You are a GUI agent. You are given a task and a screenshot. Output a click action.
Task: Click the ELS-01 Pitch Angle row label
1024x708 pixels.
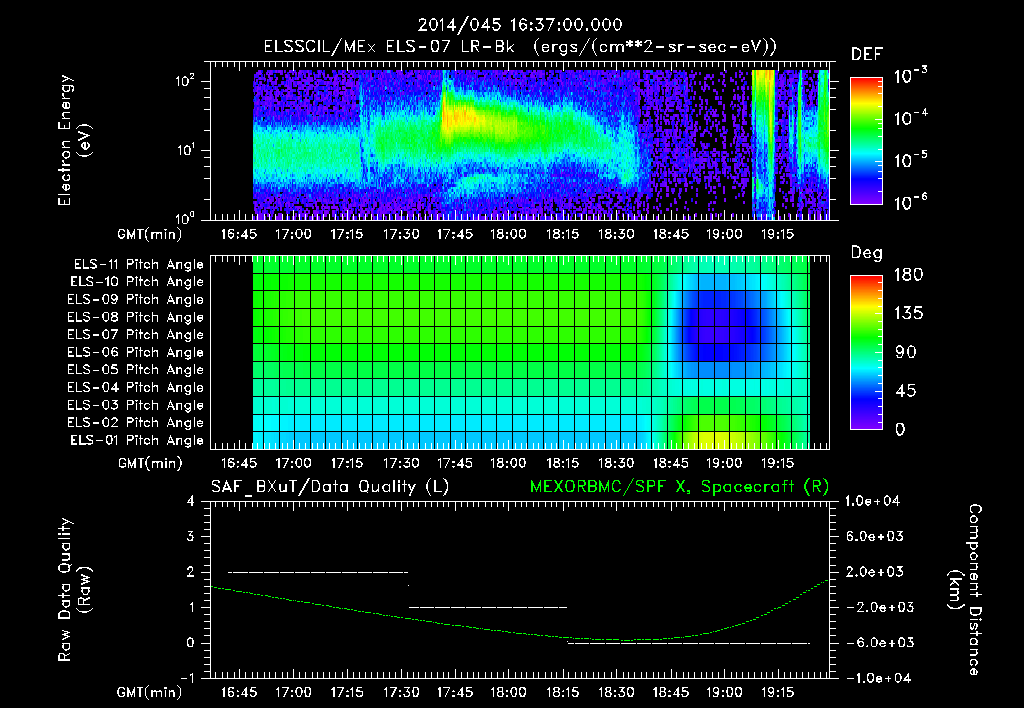pos(137,441)
